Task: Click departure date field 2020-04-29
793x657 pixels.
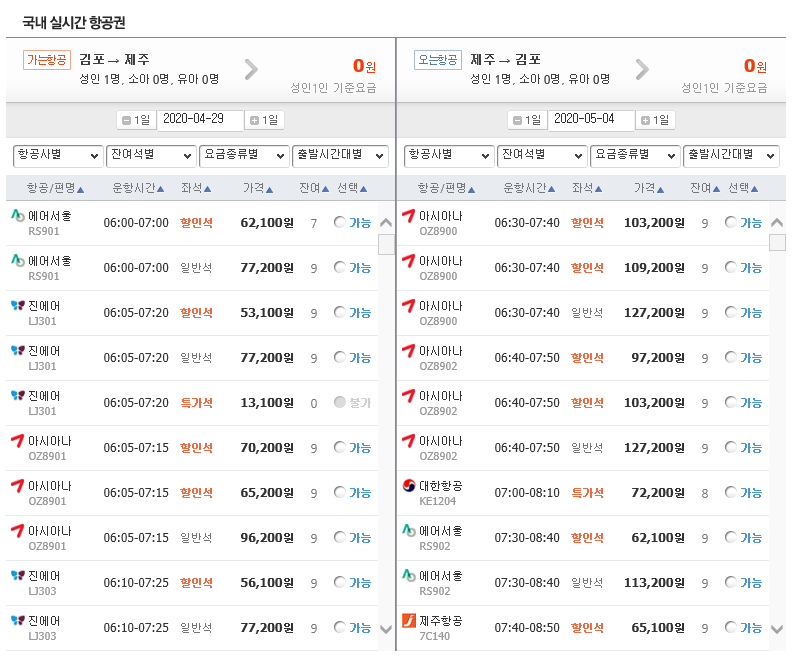Action: [200, 120]
